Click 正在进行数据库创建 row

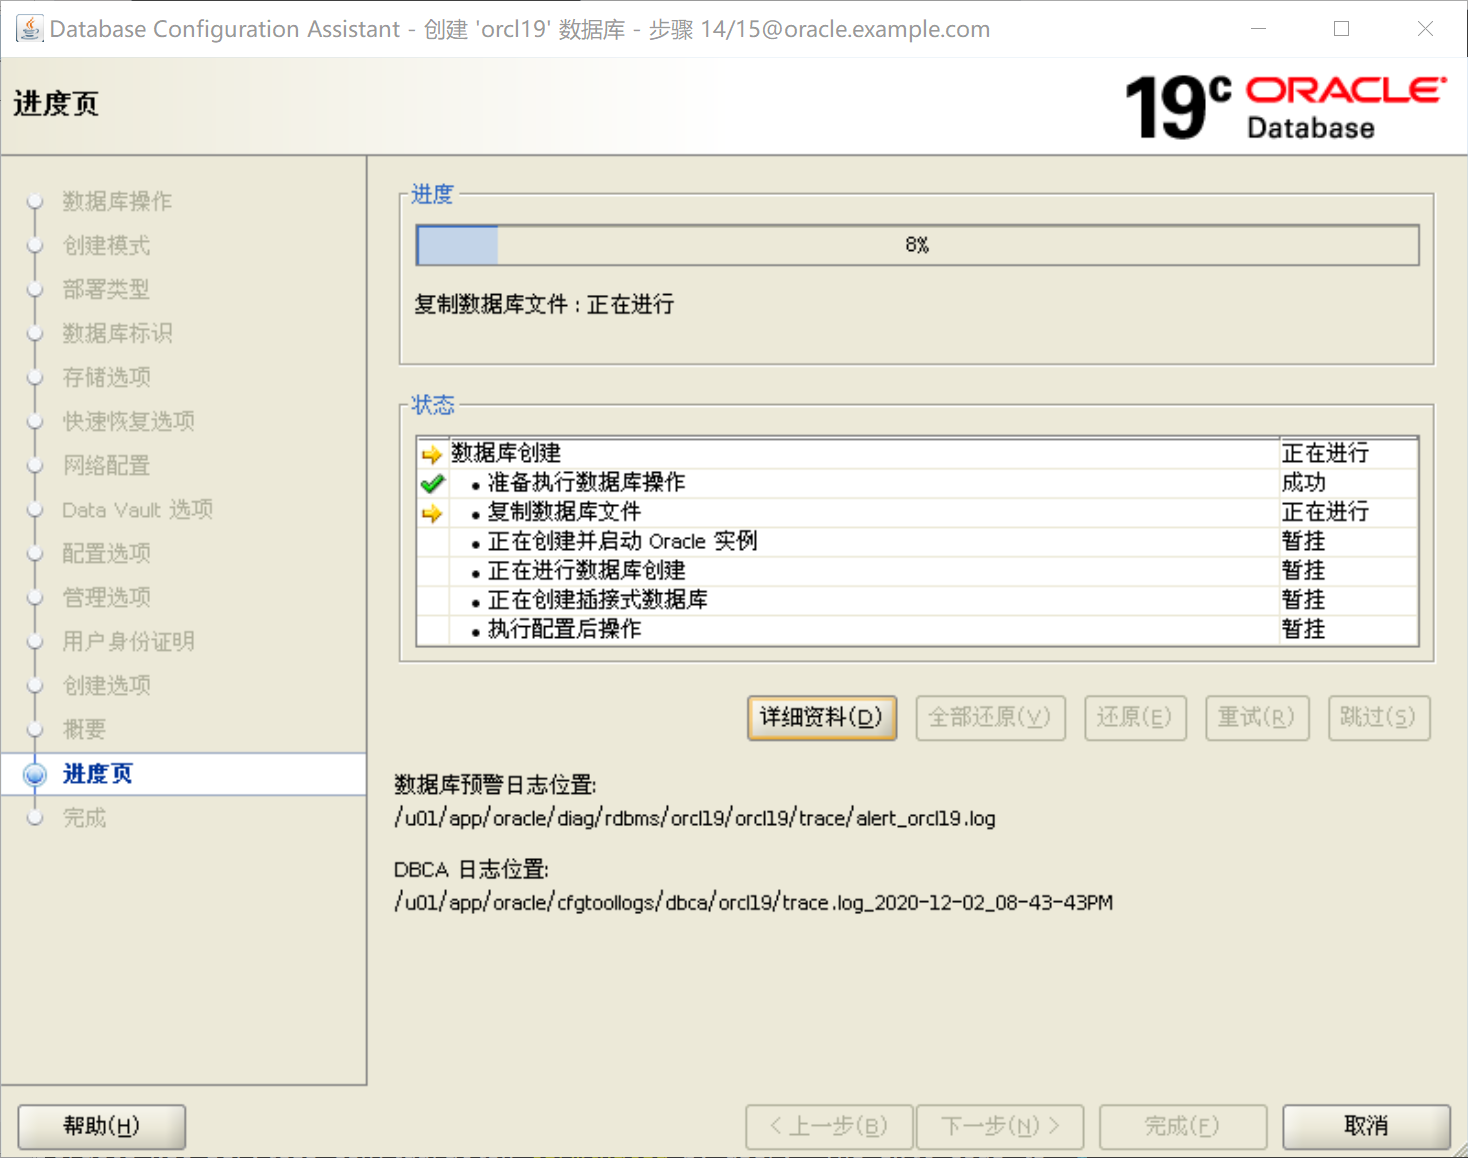(x=917, y=571)
